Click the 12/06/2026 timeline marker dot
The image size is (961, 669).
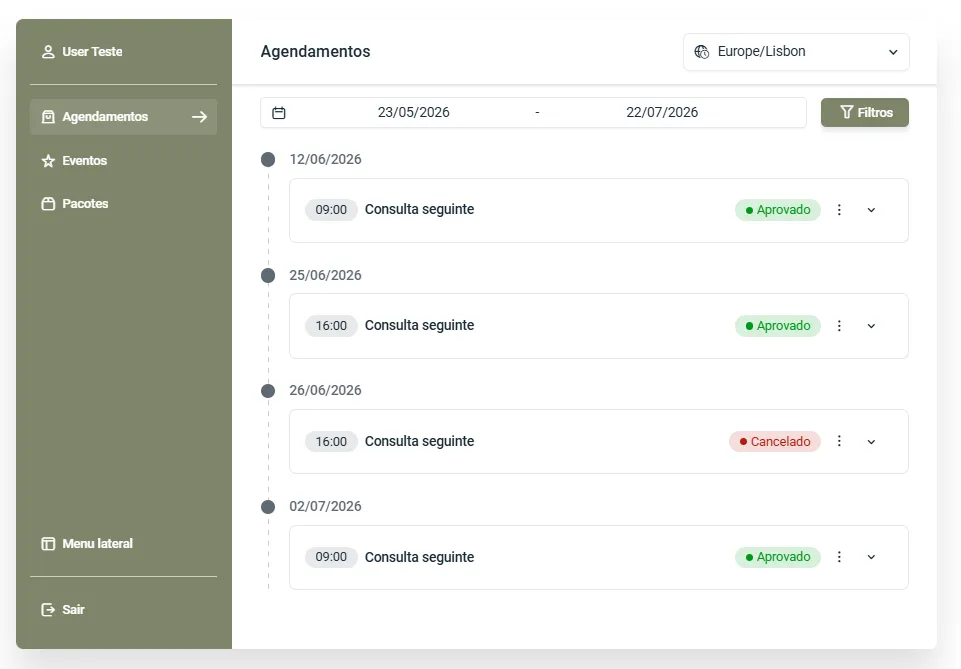(268, 160)
